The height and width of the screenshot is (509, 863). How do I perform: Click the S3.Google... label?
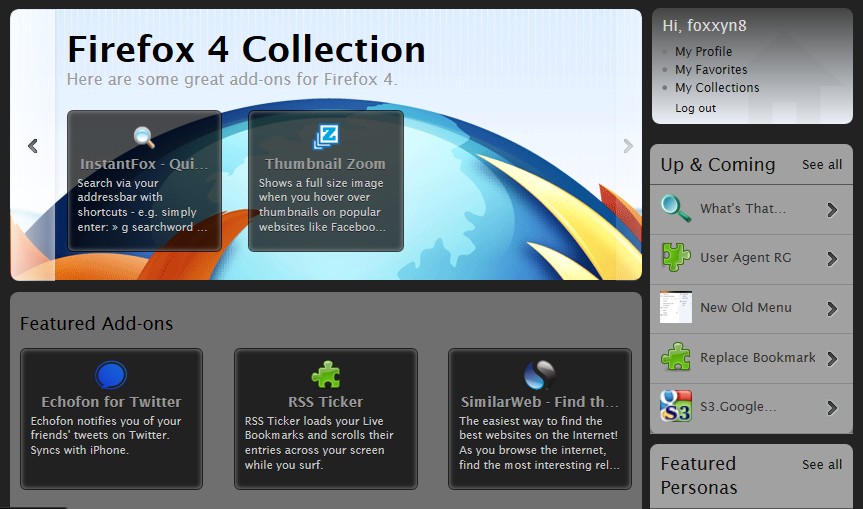pyautogui.click(x=738, y=407)
